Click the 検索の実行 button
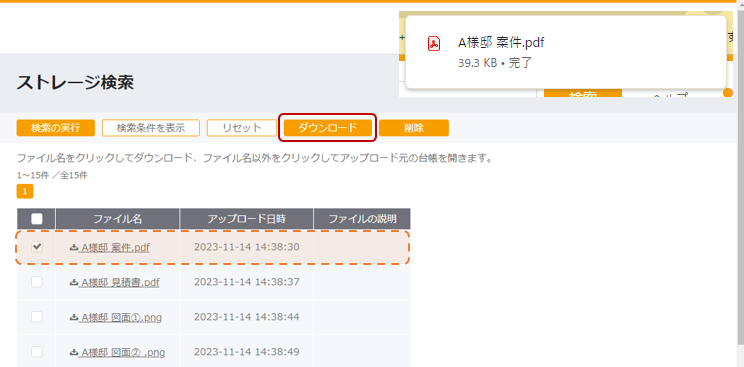 tap(56, 128)
